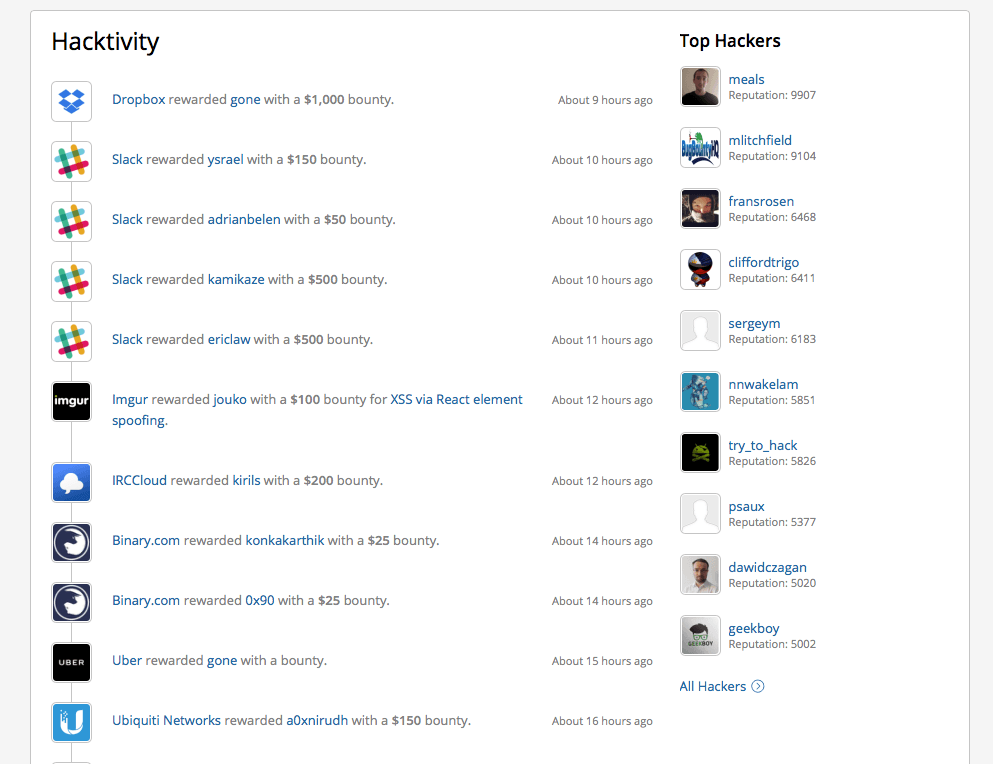Click the "About 15 hours ago" timestamp
The width and height of the screenshot is (993, 764).
(602, 661)
